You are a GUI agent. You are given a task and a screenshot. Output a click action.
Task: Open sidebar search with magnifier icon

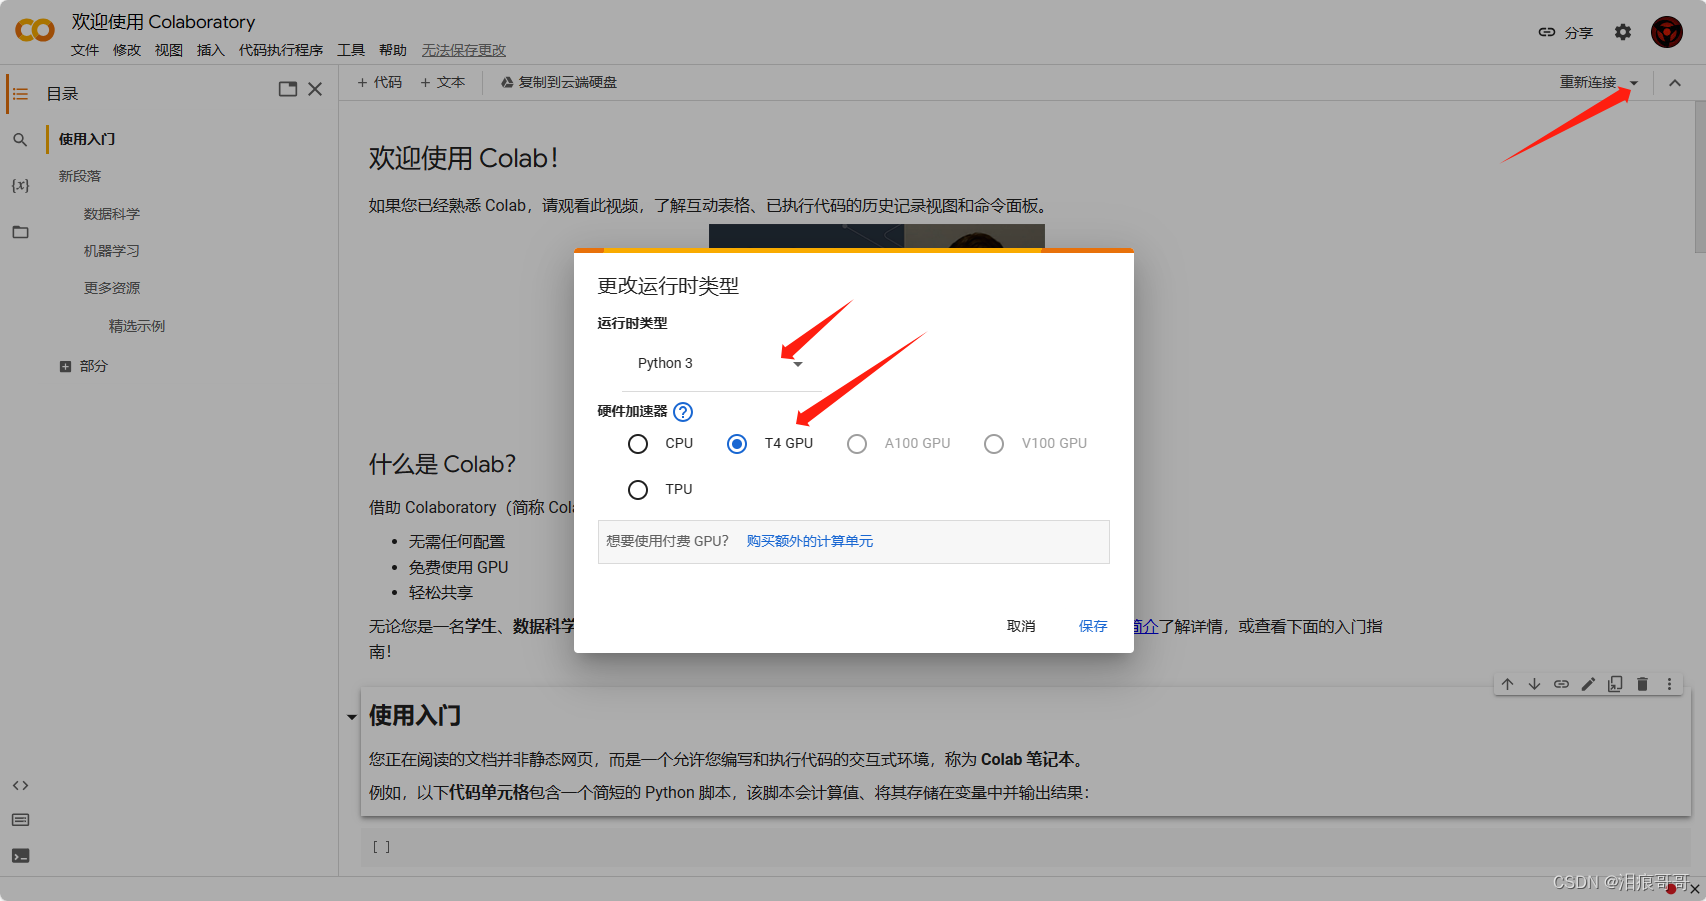(x=20, y=139)
